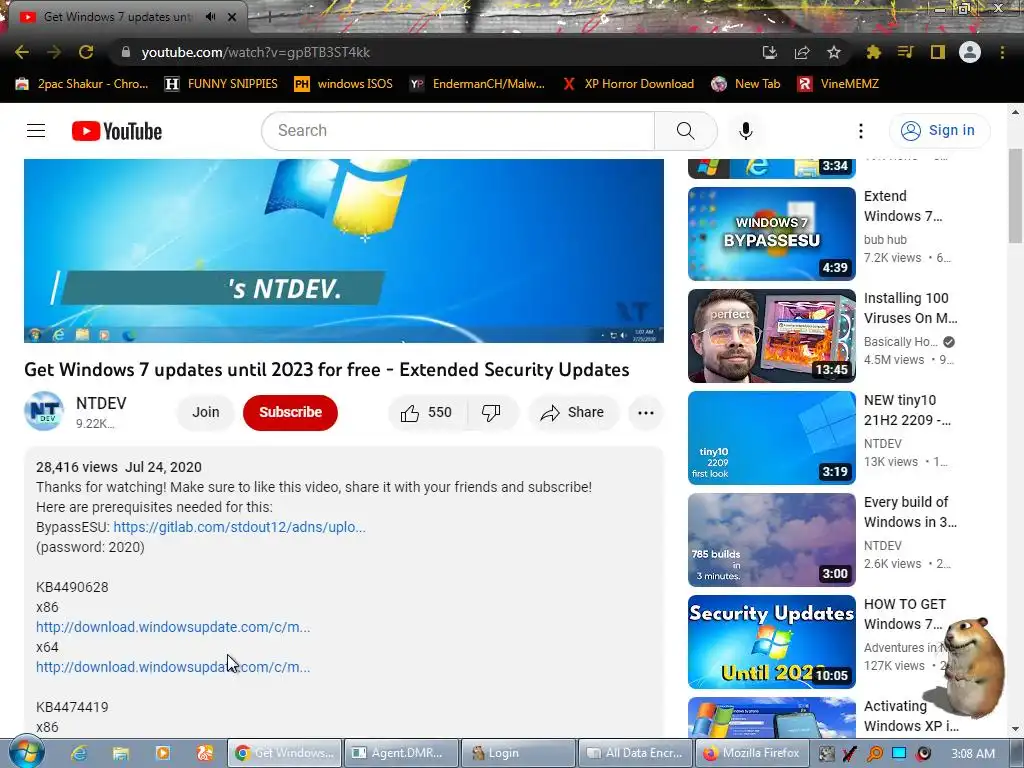1024x768 pixels.
Task: Open more actions ellipsis under video
Action: coord(646,412)
